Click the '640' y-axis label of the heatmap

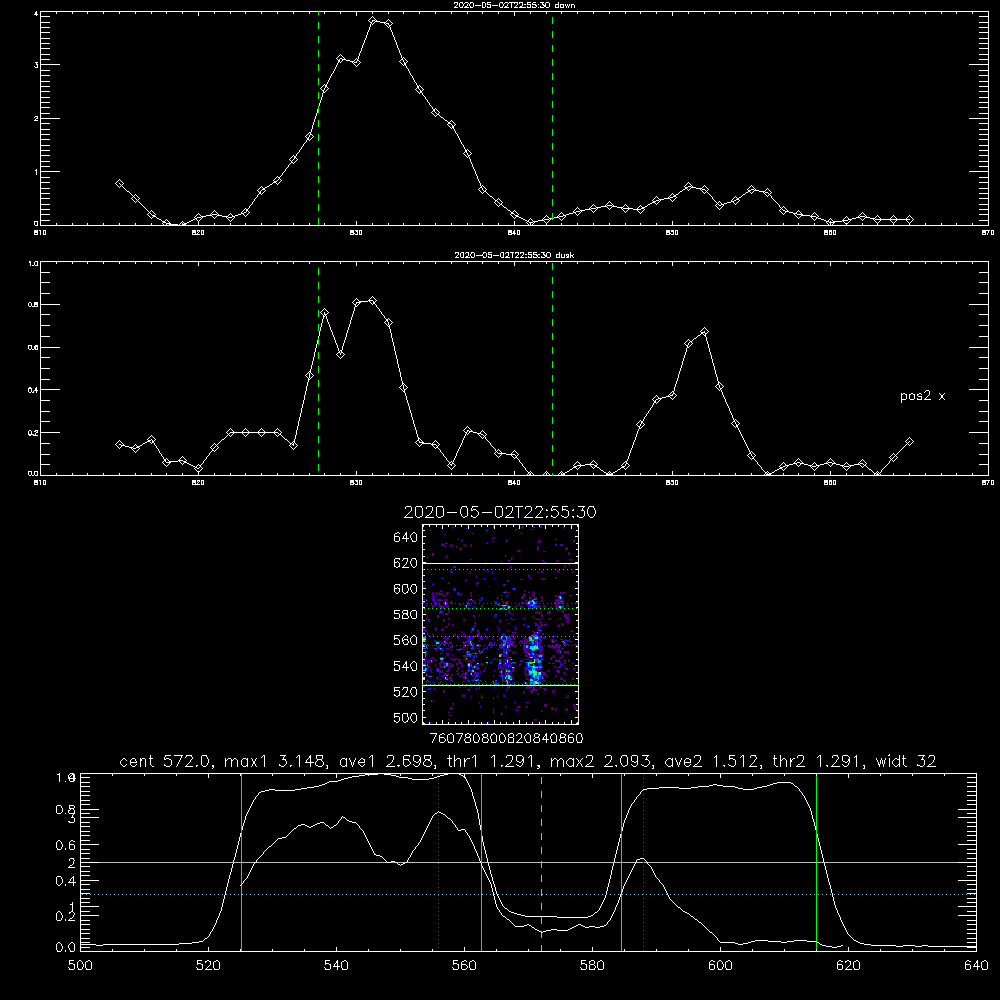pyautogui.click(x=406, y=538)
